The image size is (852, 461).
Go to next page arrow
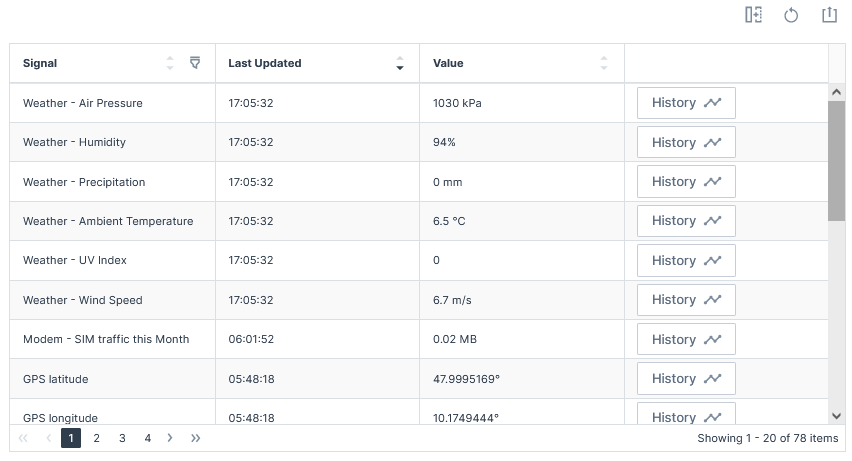click(x=170, y=438)
